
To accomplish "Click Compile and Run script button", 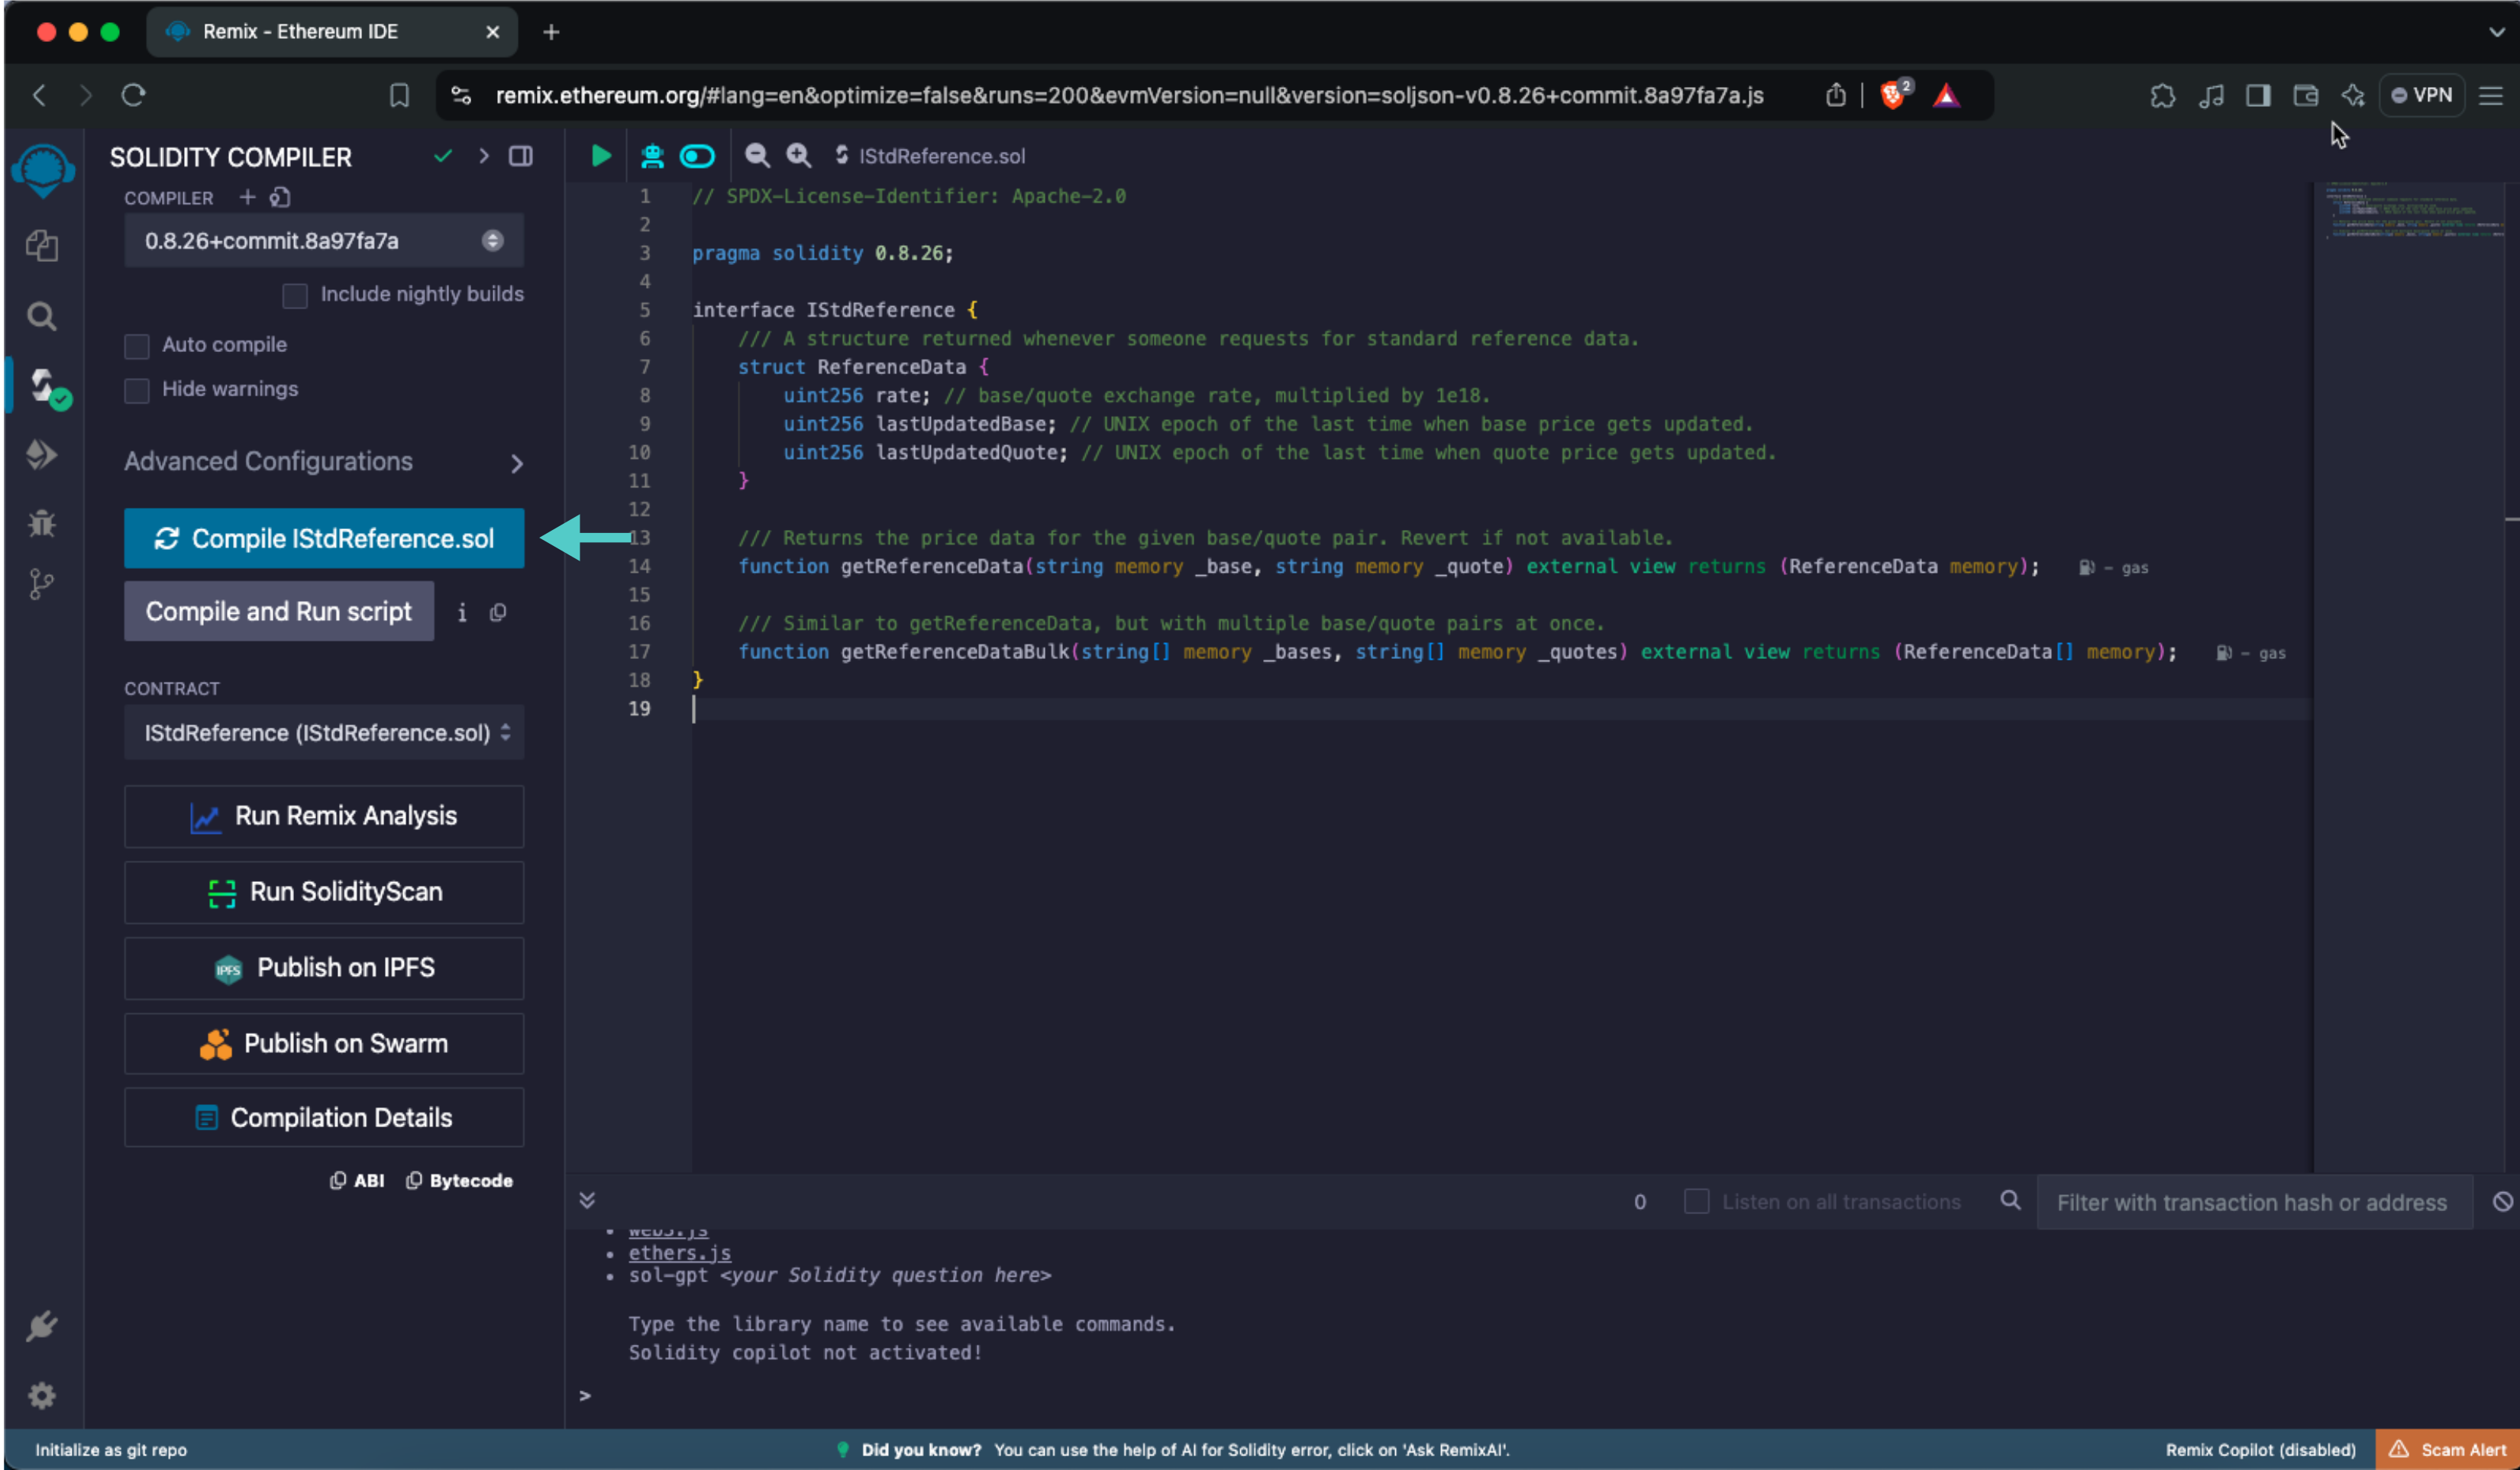I will pyautogui.click(x=279, y=611).
